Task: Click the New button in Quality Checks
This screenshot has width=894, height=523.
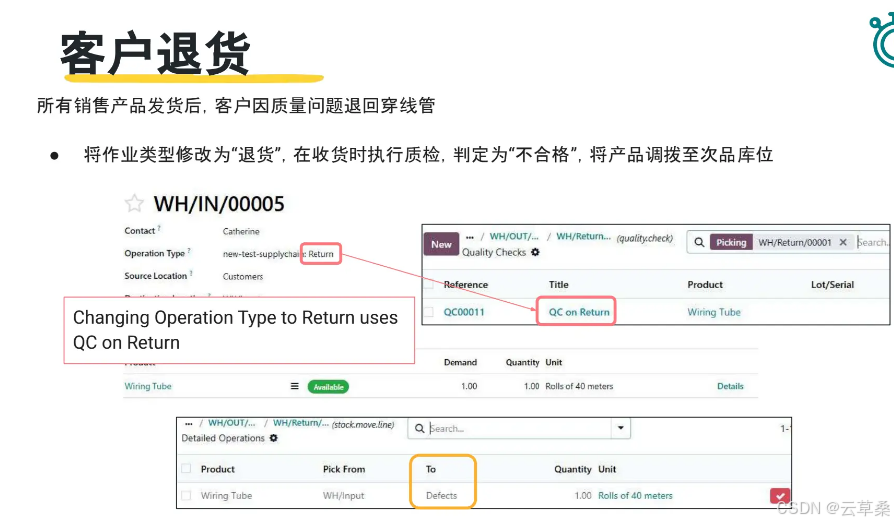Action: (441, 244)
